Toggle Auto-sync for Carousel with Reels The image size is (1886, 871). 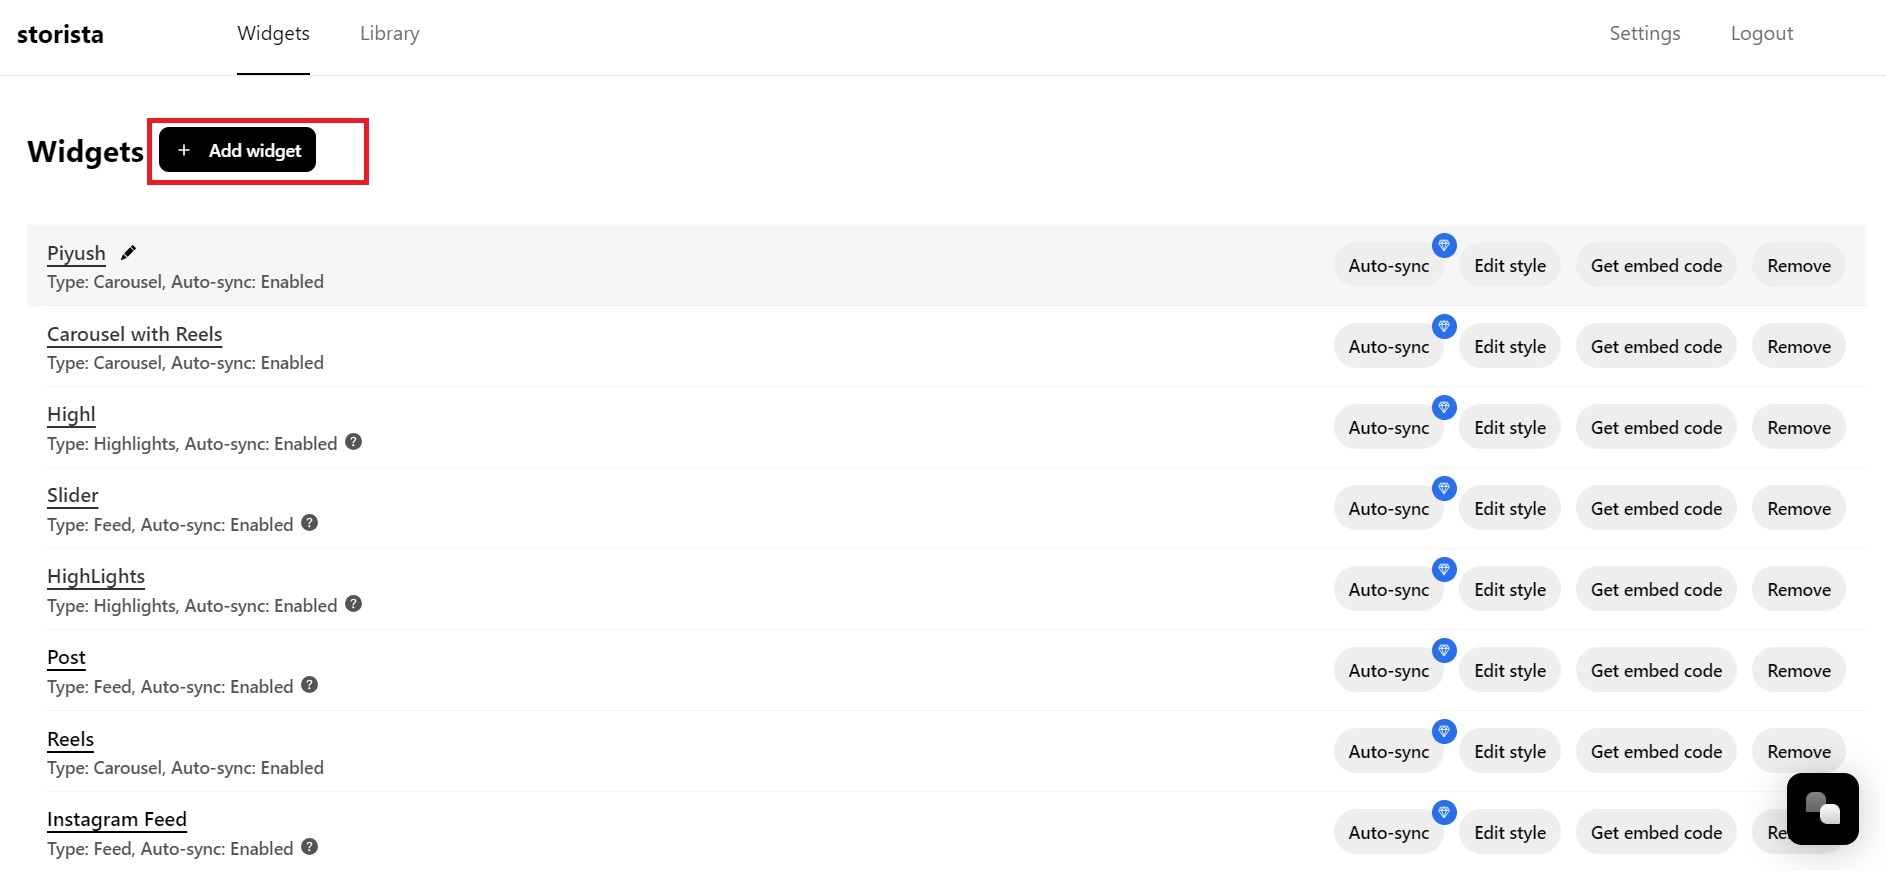(x=1388, y=346)
